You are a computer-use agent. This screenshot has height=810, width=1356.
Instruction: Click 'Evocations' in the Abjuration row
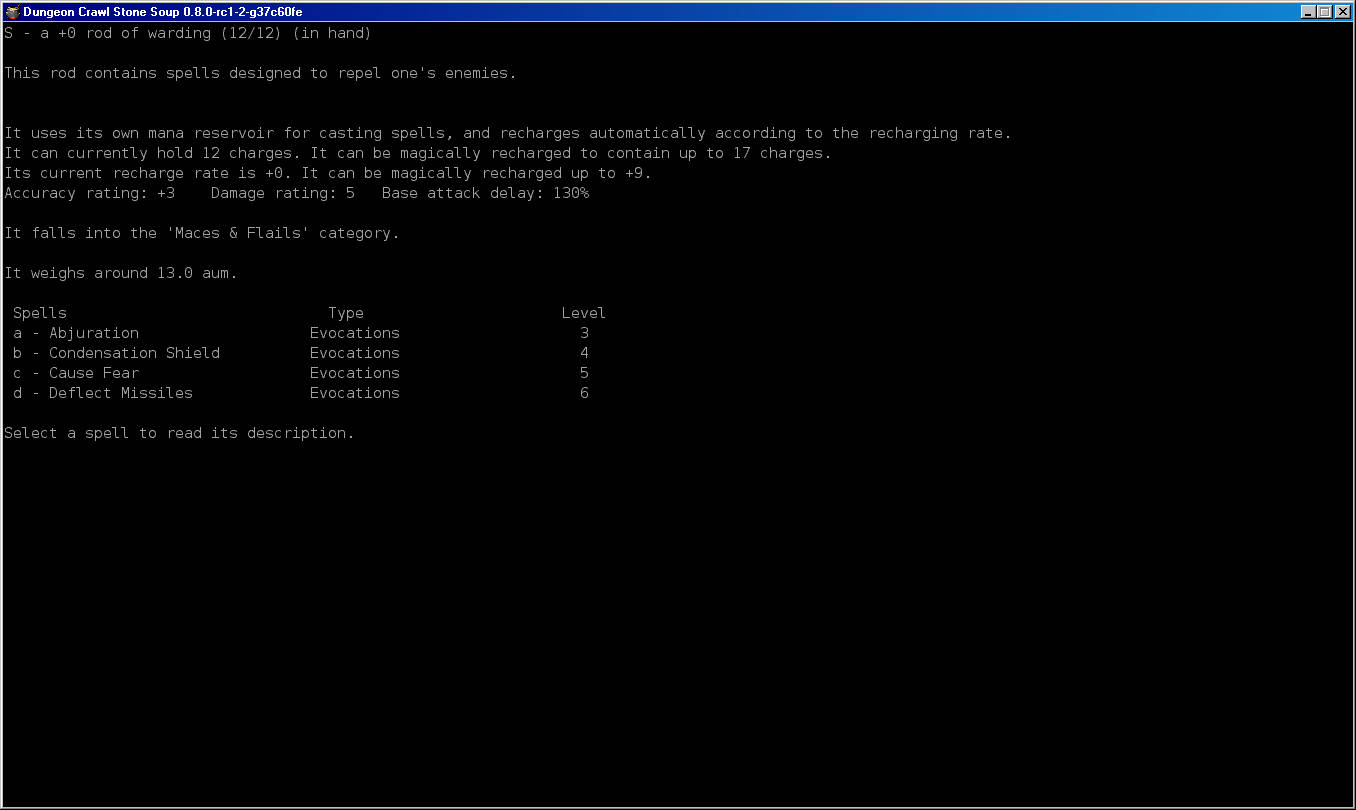[355, 333]
